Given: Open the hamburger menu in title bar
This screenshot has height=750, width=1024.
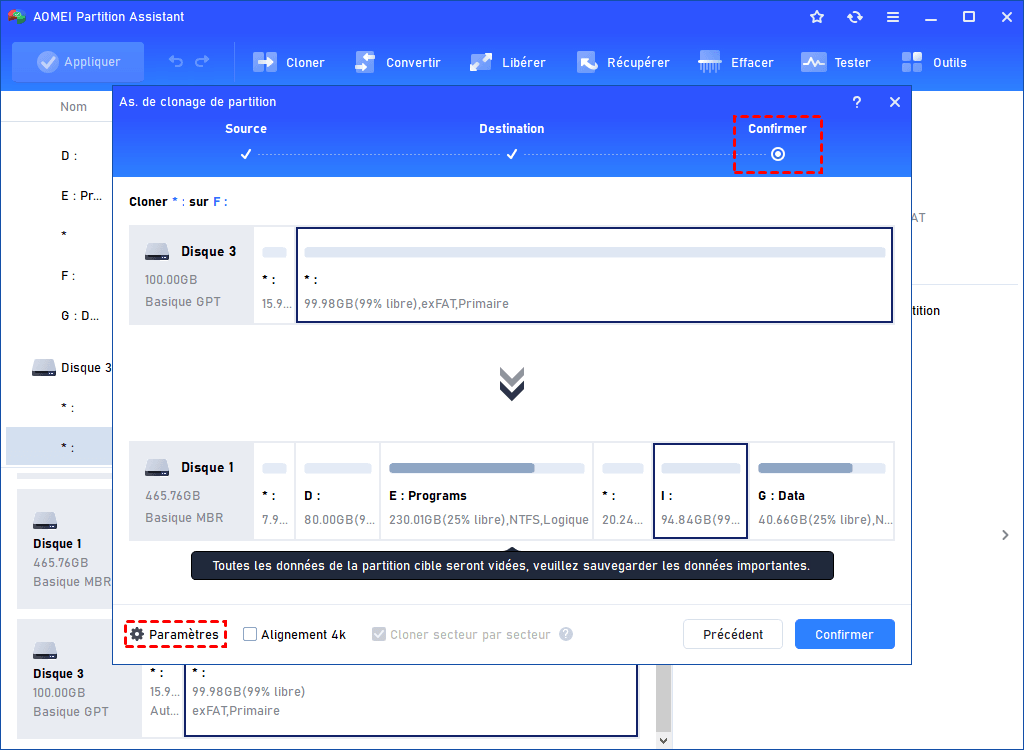Looking at the screenshot, I should pos(893,16).
